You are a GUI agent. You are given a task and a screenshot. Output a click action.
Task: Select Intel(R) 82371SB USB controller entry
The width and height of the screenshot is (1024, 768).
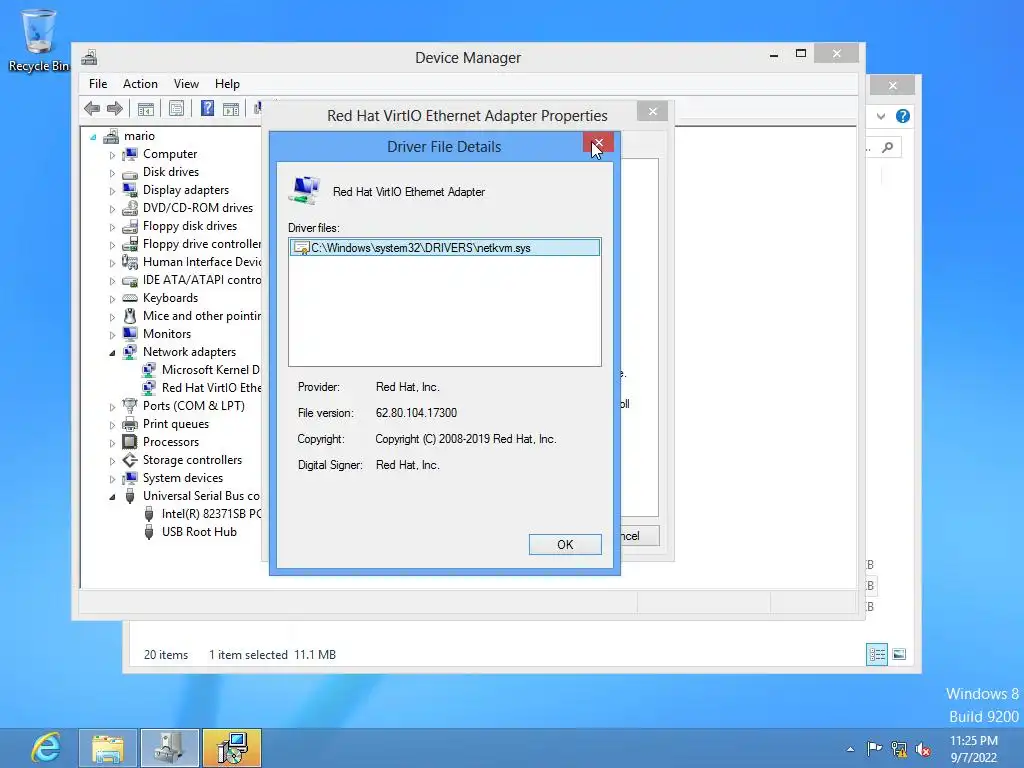pyautogui.click(x=211, y=514)
